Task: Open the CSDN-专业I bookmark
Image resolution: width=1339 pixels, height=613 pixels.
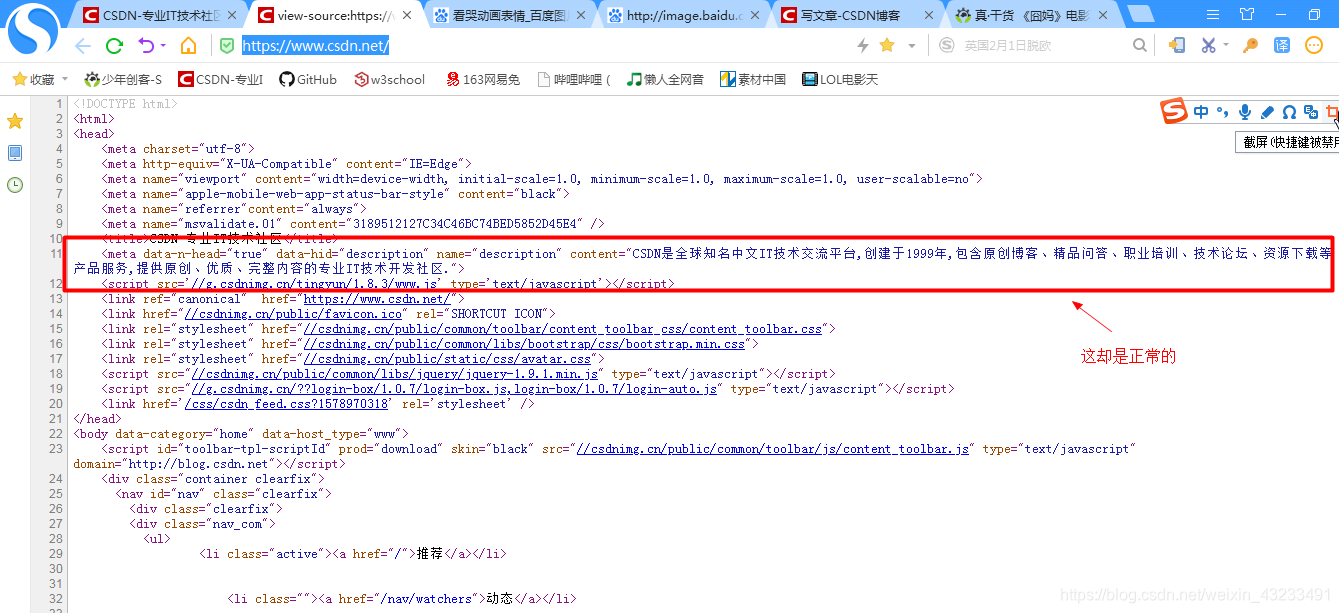Action: pos(220,79)
